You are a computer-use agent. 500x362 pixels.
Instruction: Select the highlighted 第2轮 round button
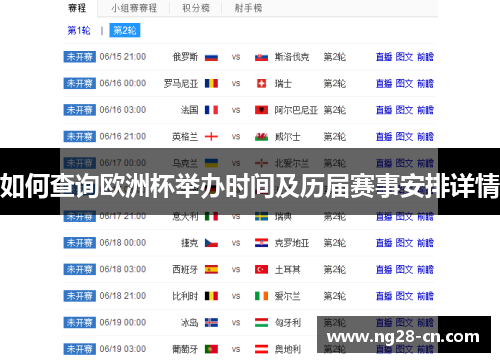(125, 30)
